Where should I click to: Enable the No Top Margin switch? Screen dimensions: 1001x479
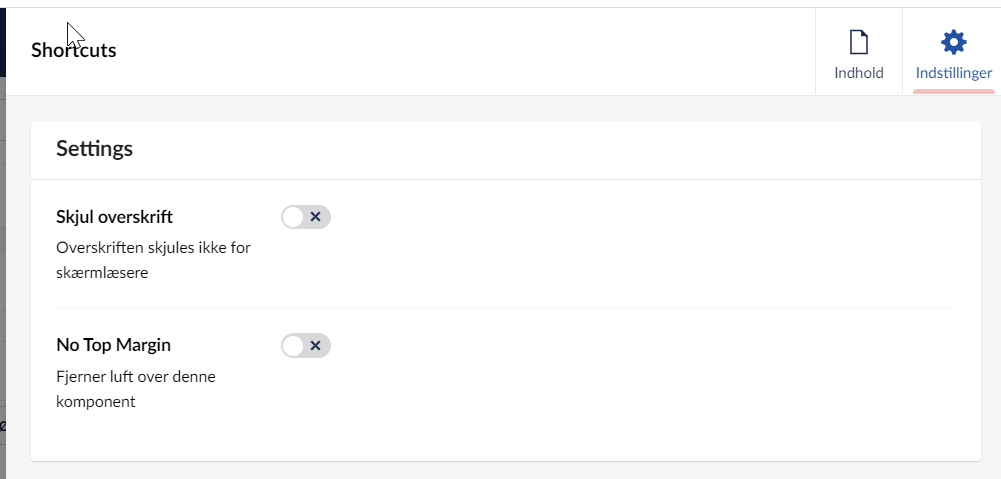pyautogui.click(x=305, y=346)
